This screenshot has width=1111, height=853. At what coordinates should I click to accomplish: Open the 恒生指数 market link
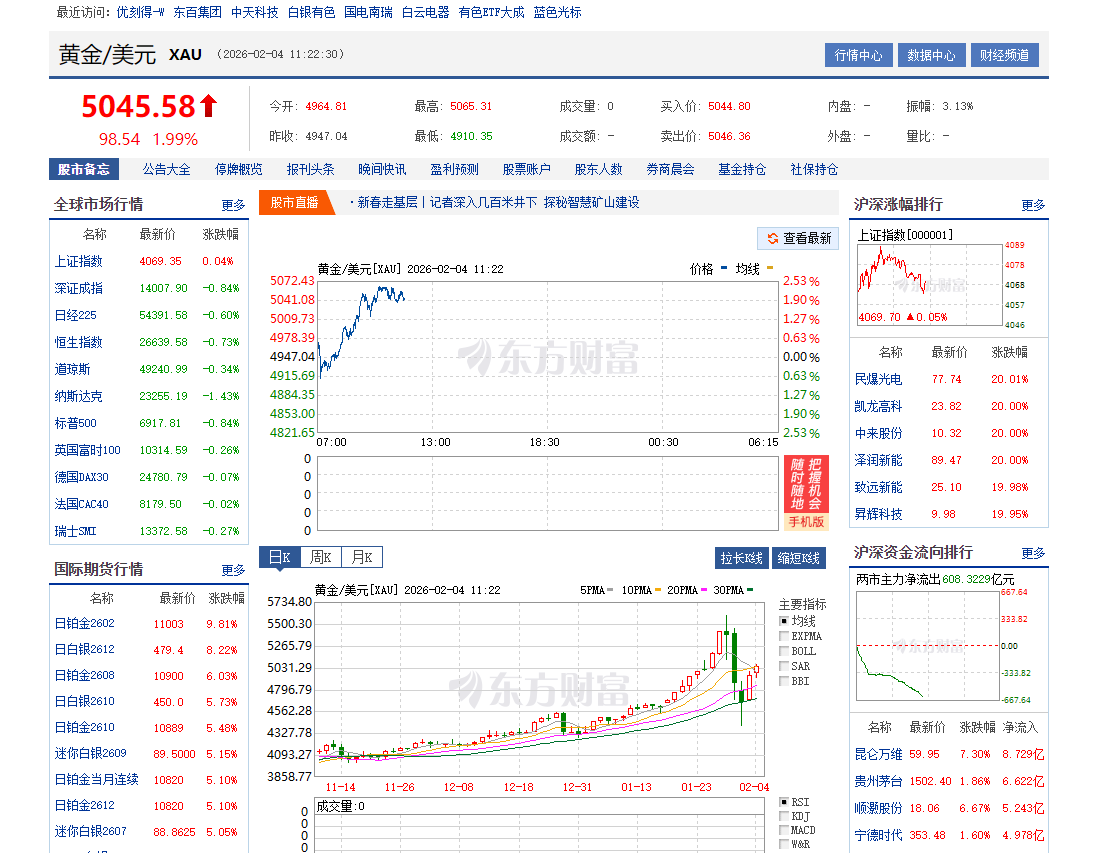point(79,342)
